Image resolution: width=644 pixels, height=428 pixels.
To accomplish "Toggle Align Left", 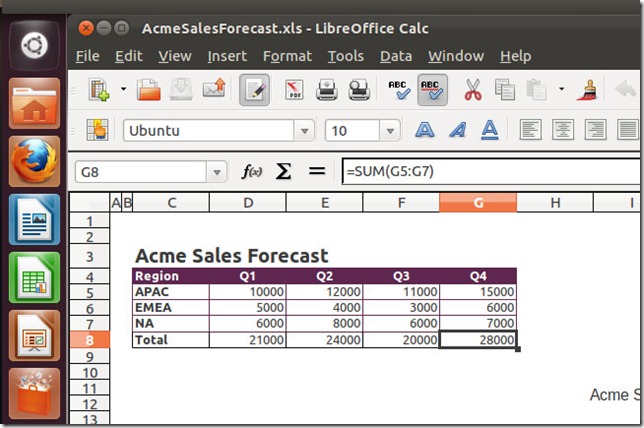I will pyautogui.click(x=530, y=130).
